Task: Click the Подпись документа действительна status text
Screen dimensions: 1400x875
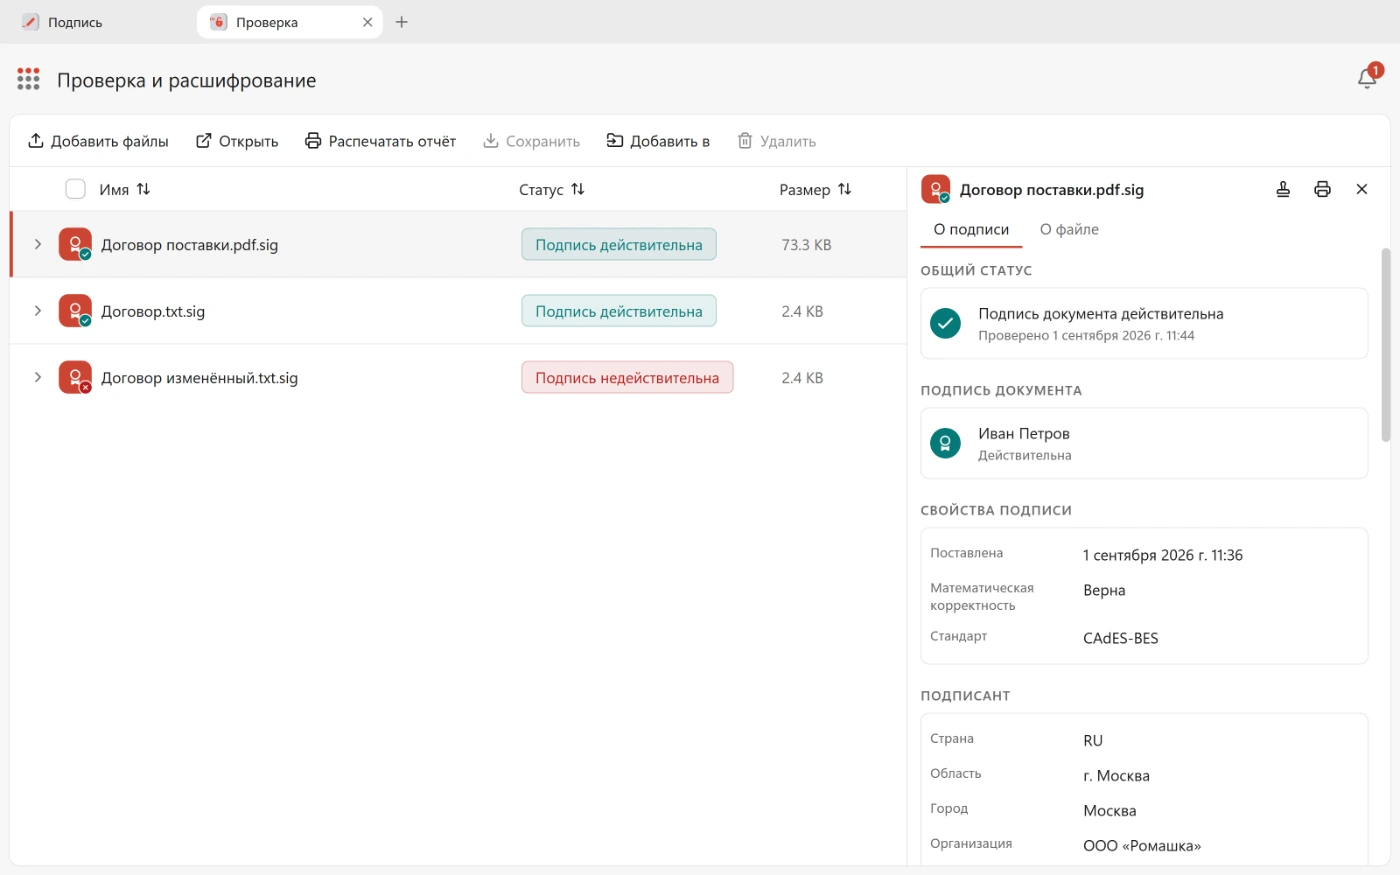Action: [x=1101, y=314]
